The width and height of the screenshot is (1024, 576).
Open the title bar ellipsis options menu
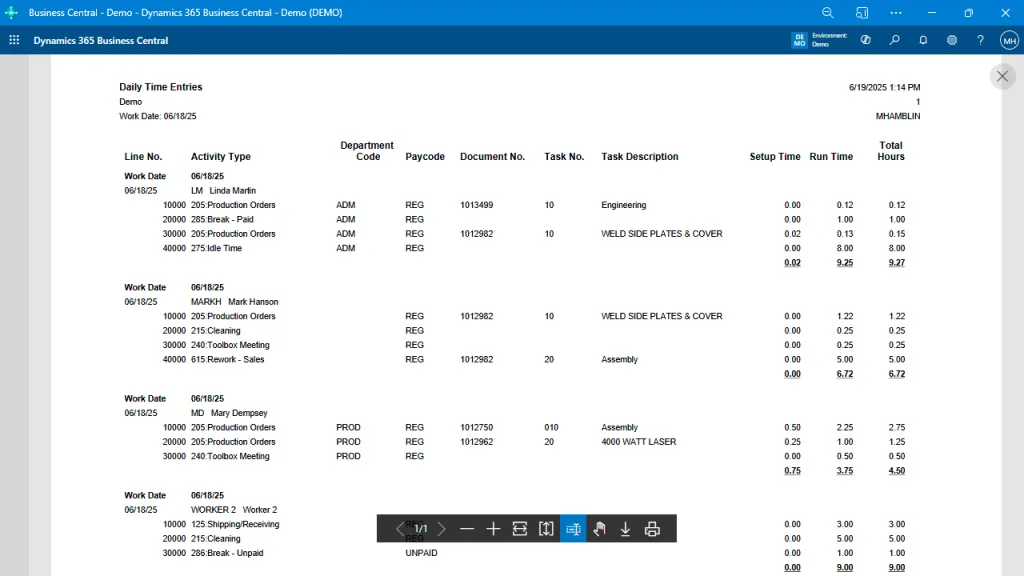(x=895, y=12)
